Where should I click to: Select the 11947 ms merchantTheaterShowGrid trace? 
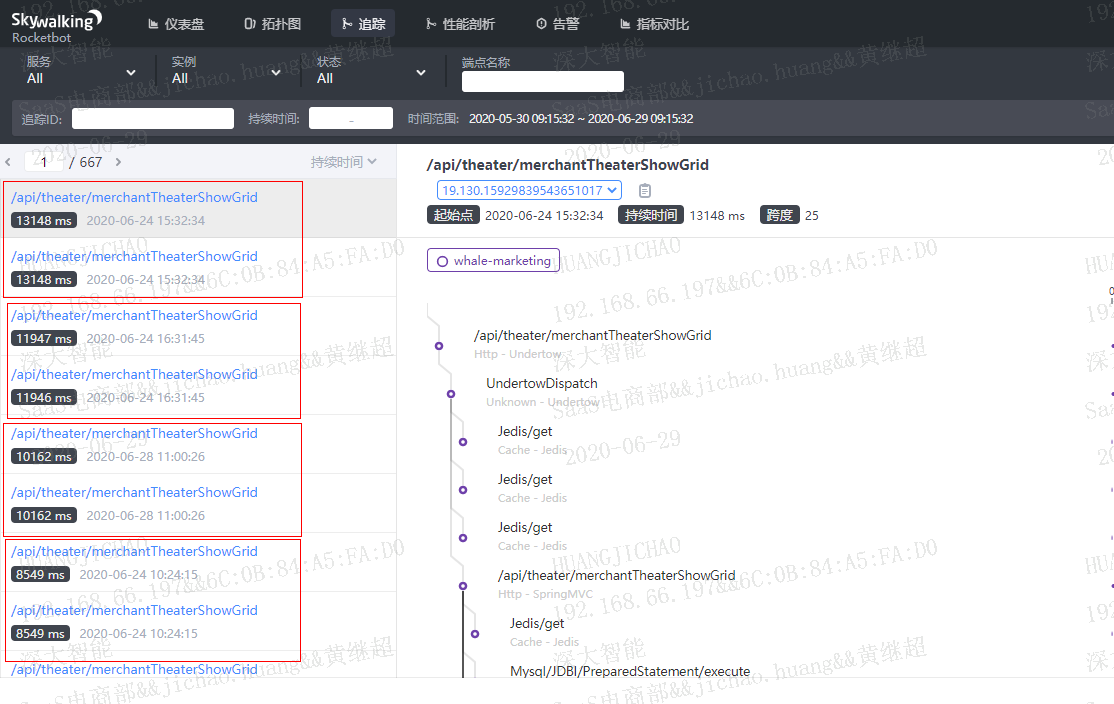coord(198,326)
